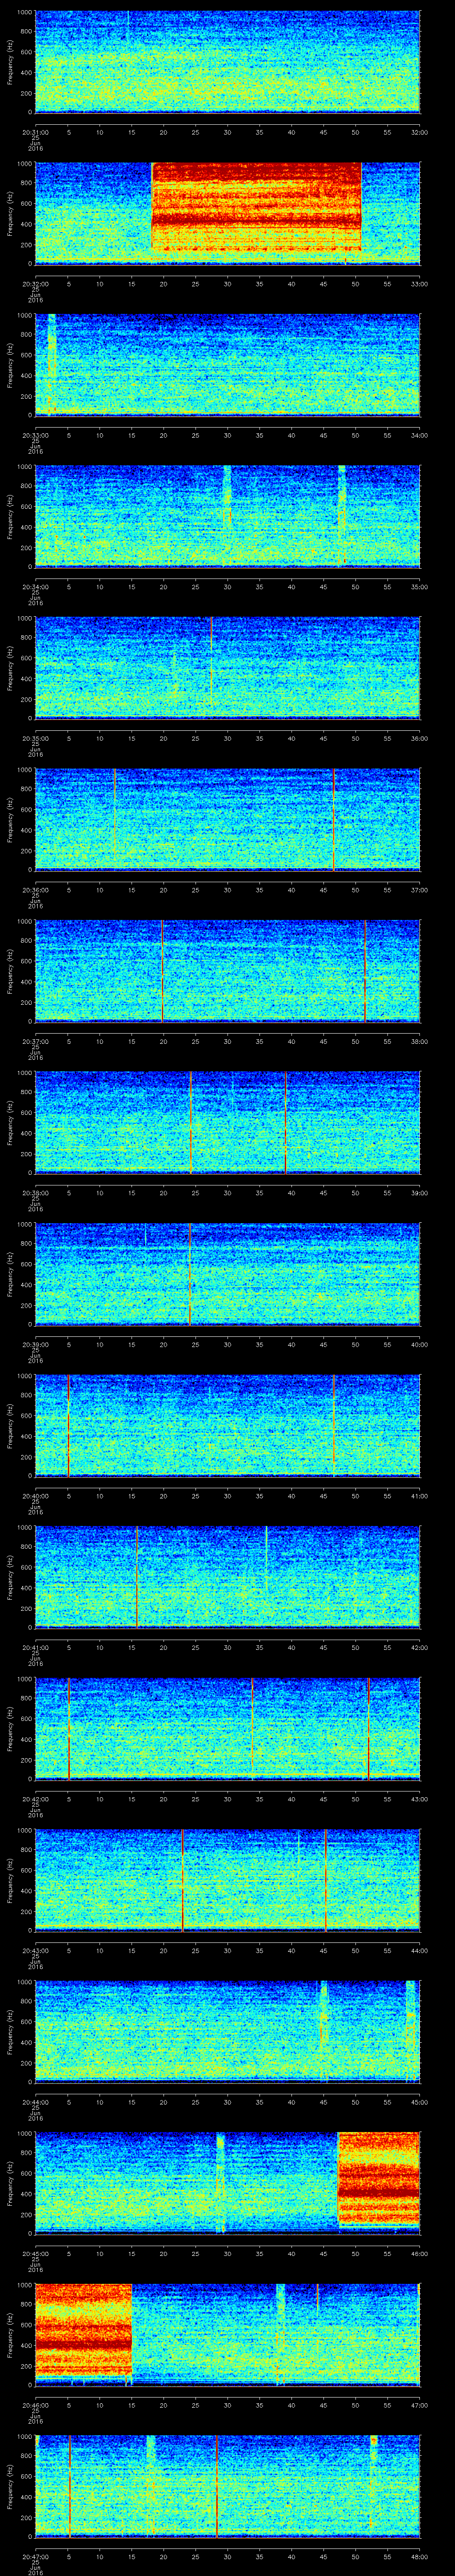Screen dimensions: 455x2576
Task: Select the 20:34:00 time axis label
Action: (36, 586)
